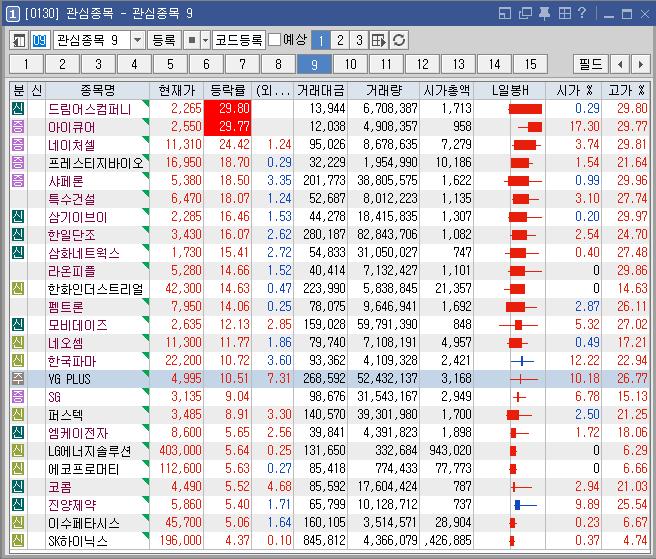The image size is (656, 559).
Task: Sort by the 등락률 column header
Action: (228, 90)
